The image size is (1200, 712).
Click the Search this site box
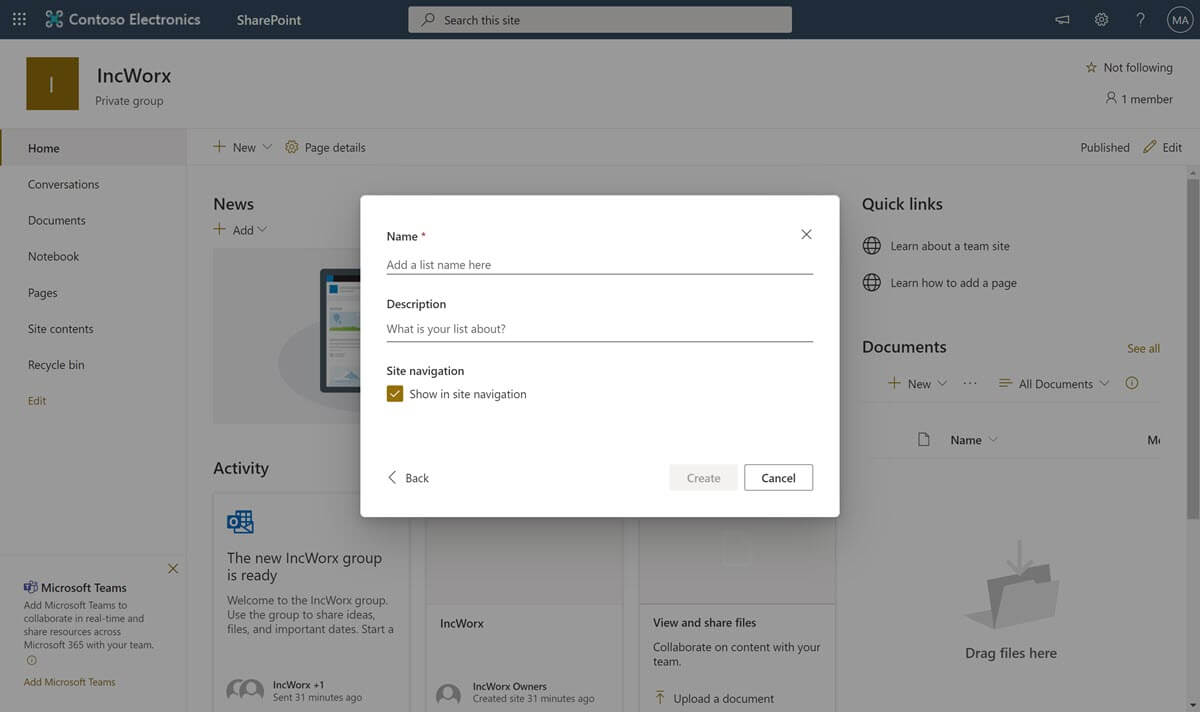(600, 19)
